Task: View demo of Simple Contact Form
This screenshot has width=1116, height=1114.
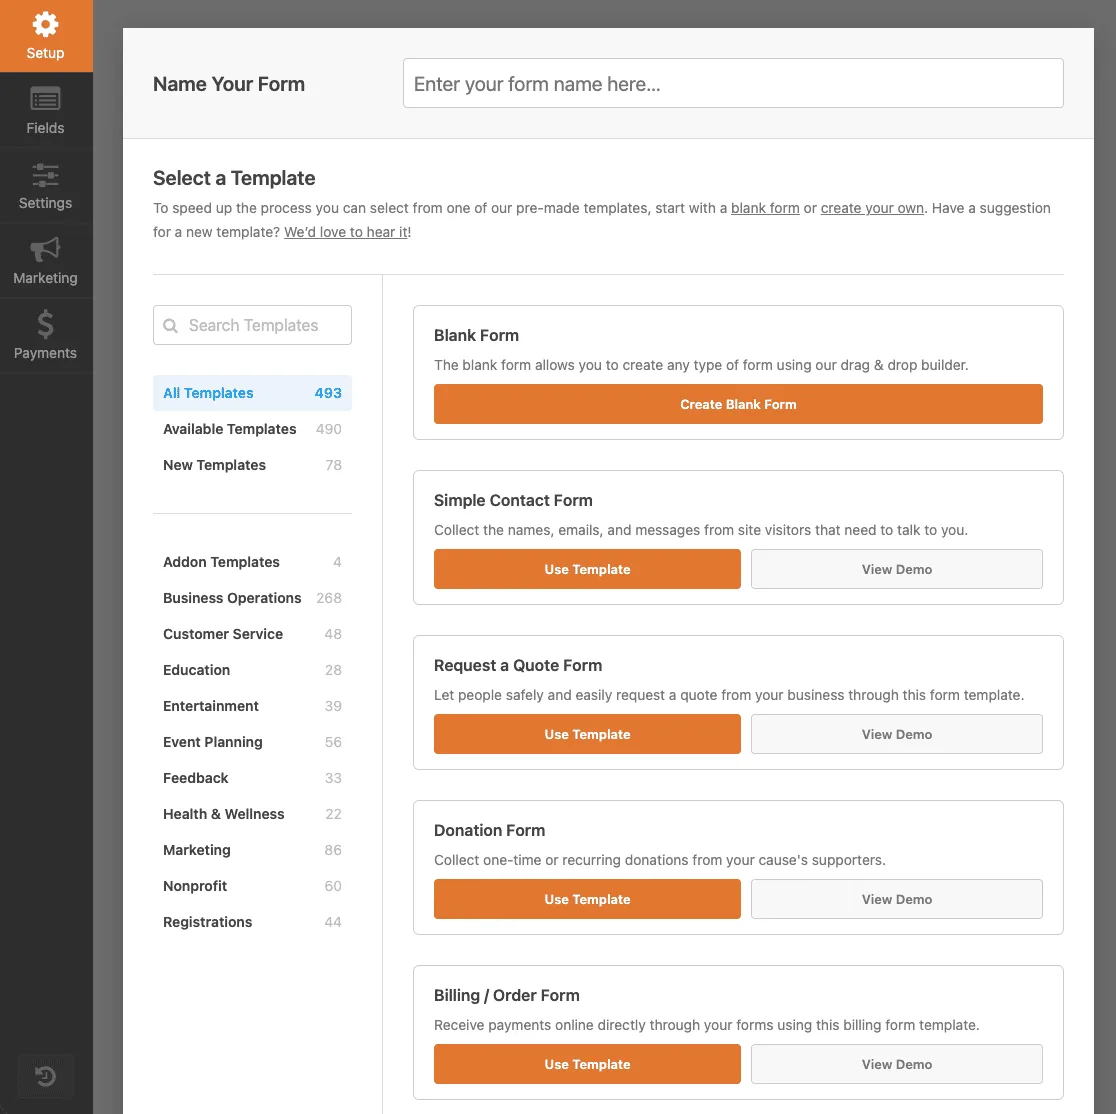Action: click(x=897, y=569)
